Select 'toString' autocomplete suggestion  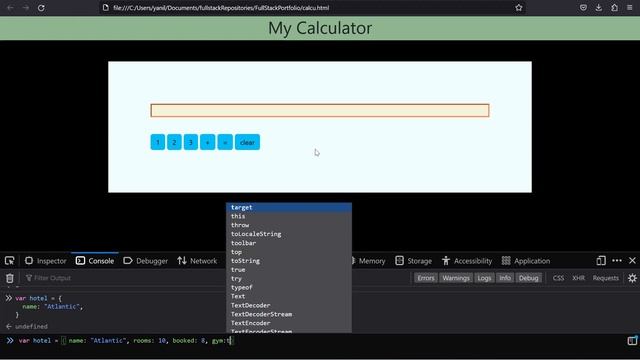[x=289, y=261]
